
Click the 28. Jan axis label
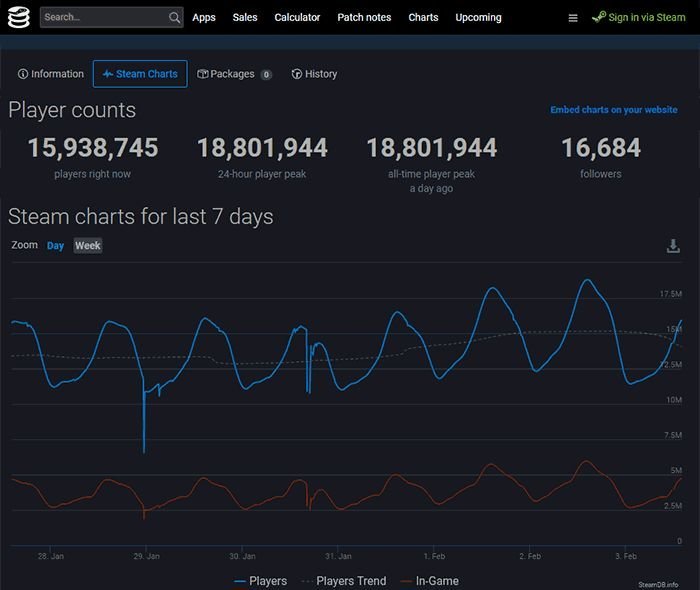(51, 557)
